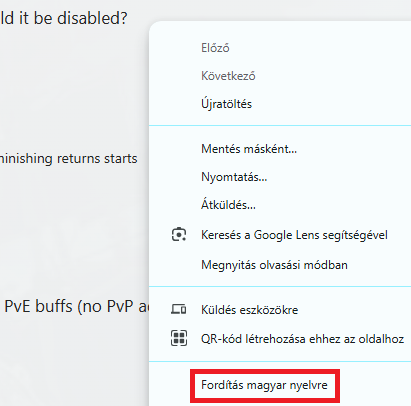
Task: Click the separator line above Küldés eszközökre
Action: point(280,286)
